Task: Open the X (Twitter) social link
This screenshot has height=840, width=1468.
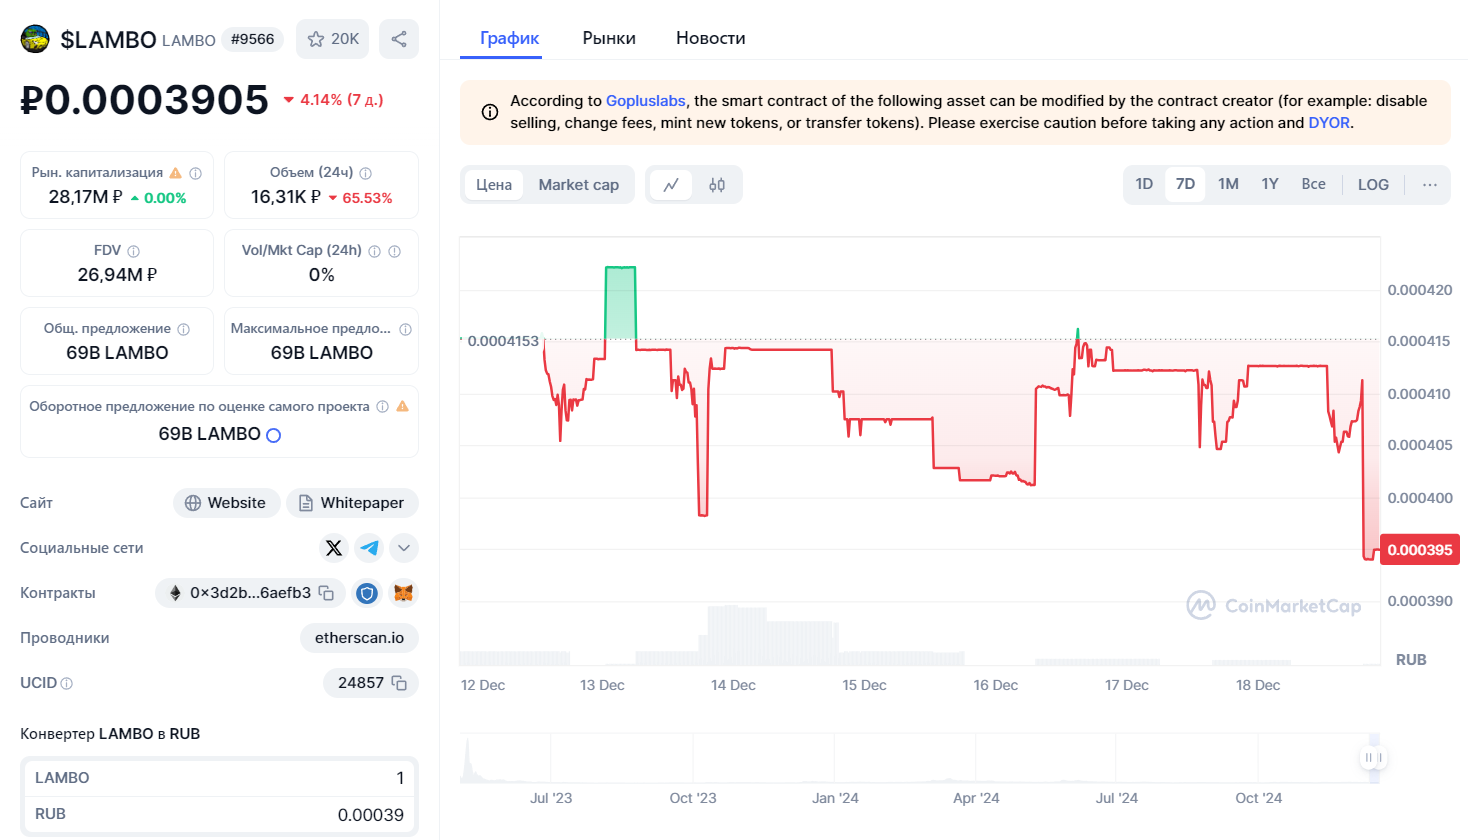Action: coord(334,548)
